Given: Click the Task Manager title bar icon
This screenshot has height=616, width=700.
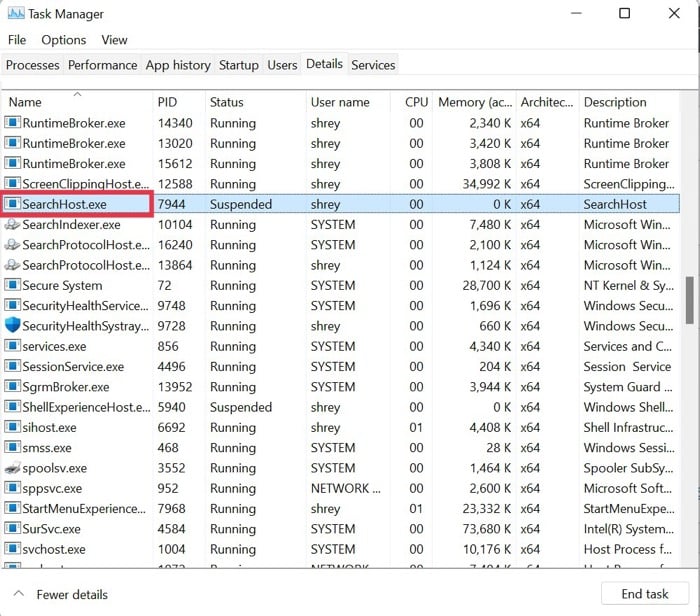Looking at the screenshot, I should pos(16,13).
